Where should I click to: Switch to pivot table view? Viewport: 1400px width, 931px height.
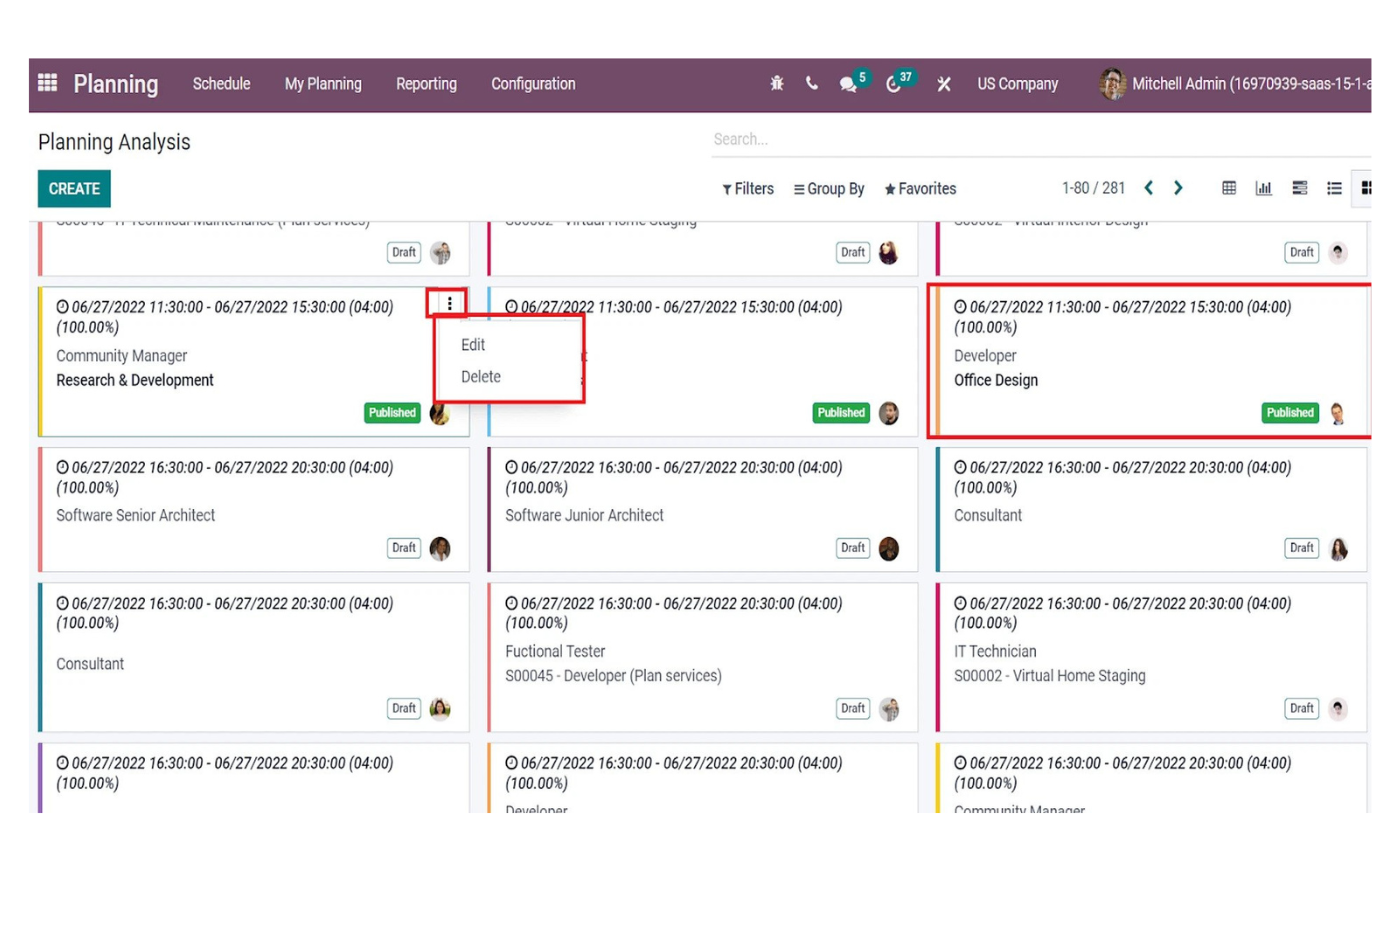(1229, 188)
